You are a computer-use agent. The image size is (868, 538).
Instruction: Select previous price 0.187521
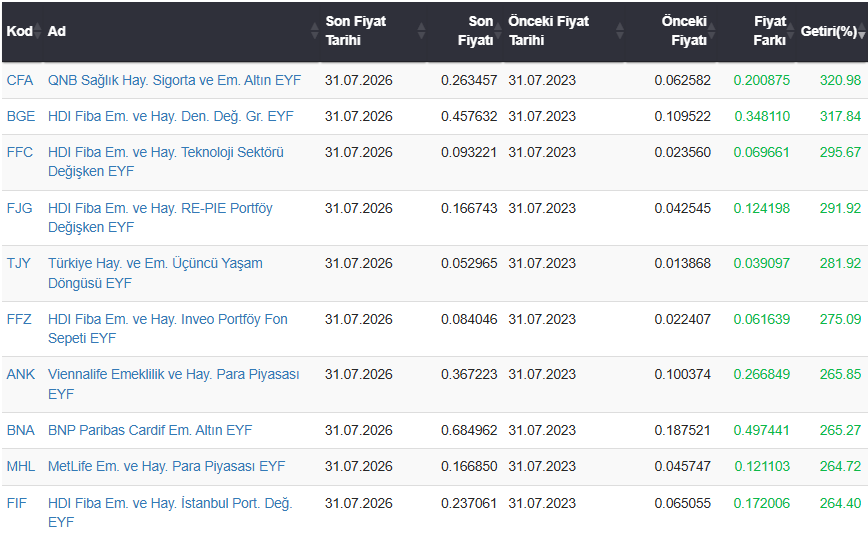pyautogui.click(x=683, y=430)
